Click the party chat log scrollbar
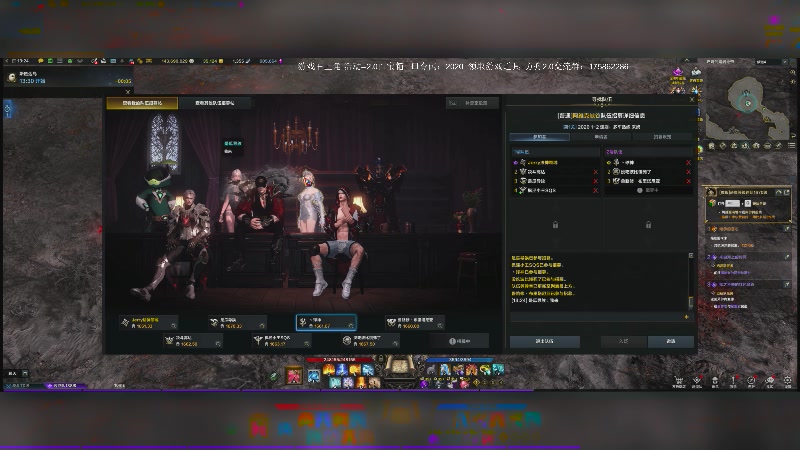Screen dimensions: 800x450 pos(691,301)
